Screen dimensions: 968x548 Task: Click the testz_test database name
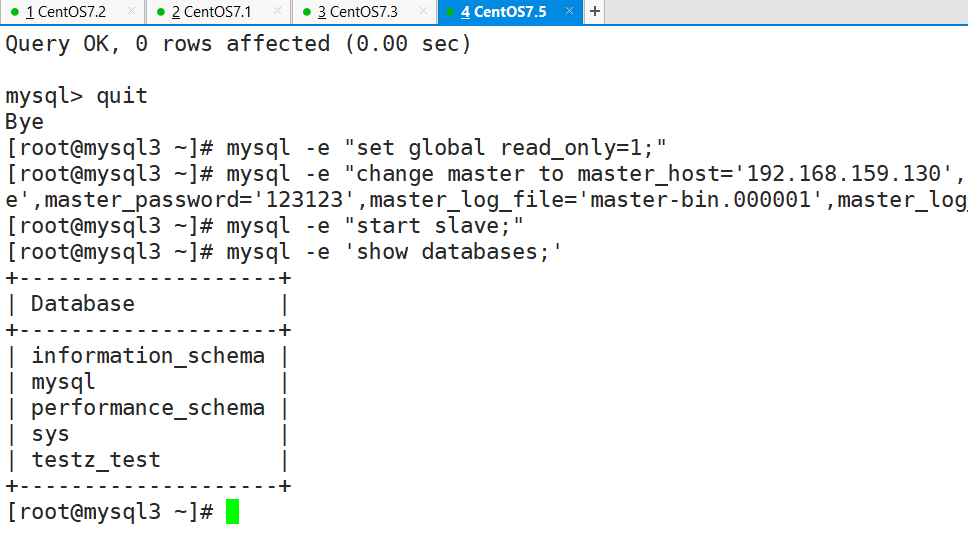pyautogui.click(x=95, y=460)
